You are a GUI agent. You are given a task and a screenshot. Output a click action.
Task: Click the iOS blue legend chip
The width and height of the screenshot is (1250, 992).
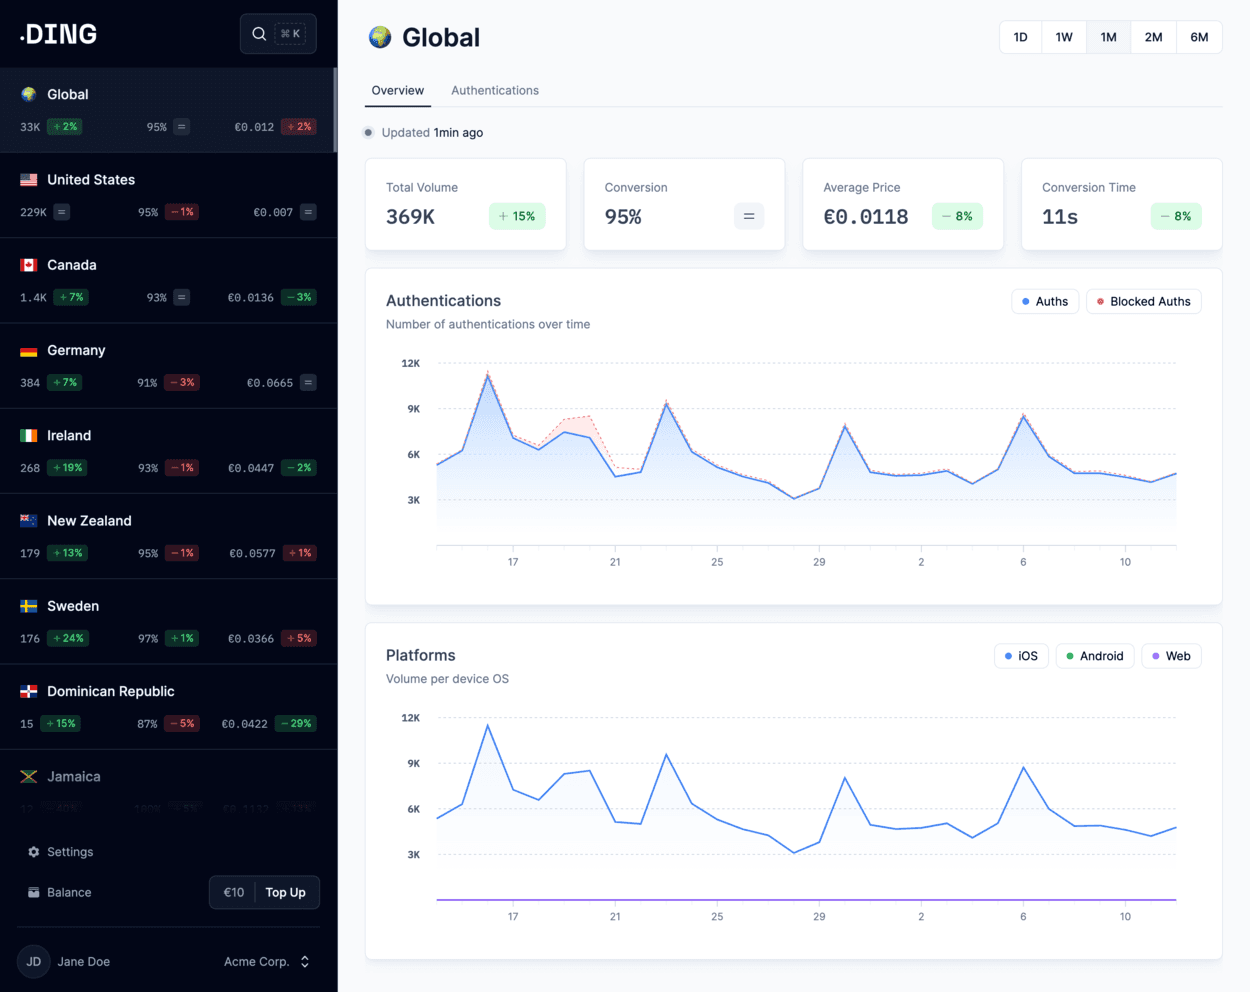(1021, 656)
